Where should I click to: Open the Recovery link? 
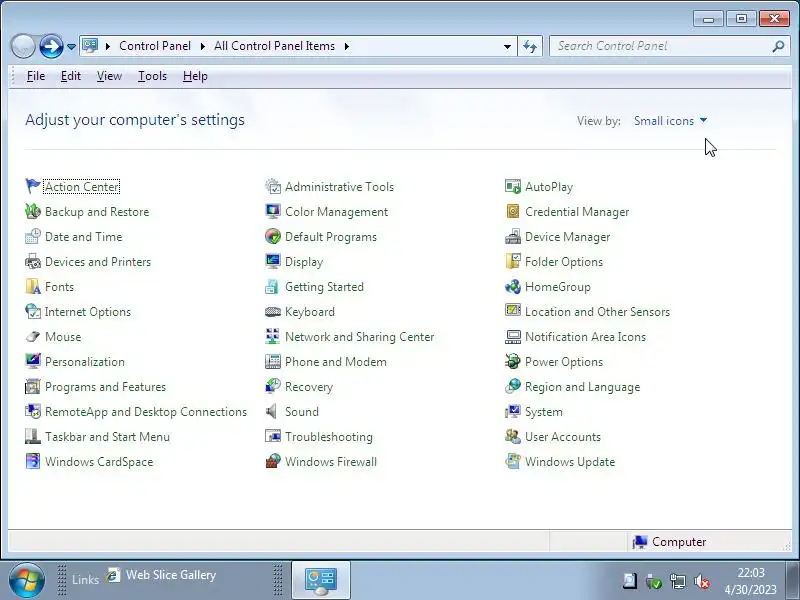pos(309,387)
